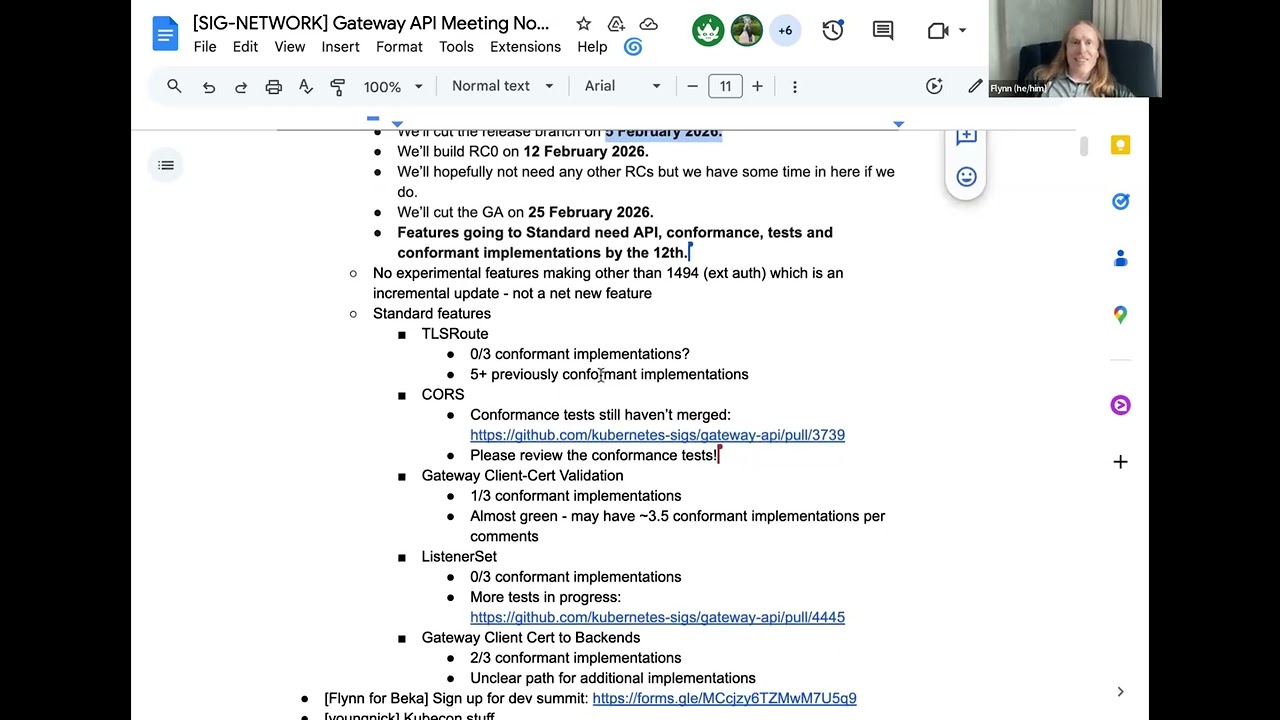Open Google Keep in side panel
The width and height of the screenshot is (1280, 720).
1120,145
